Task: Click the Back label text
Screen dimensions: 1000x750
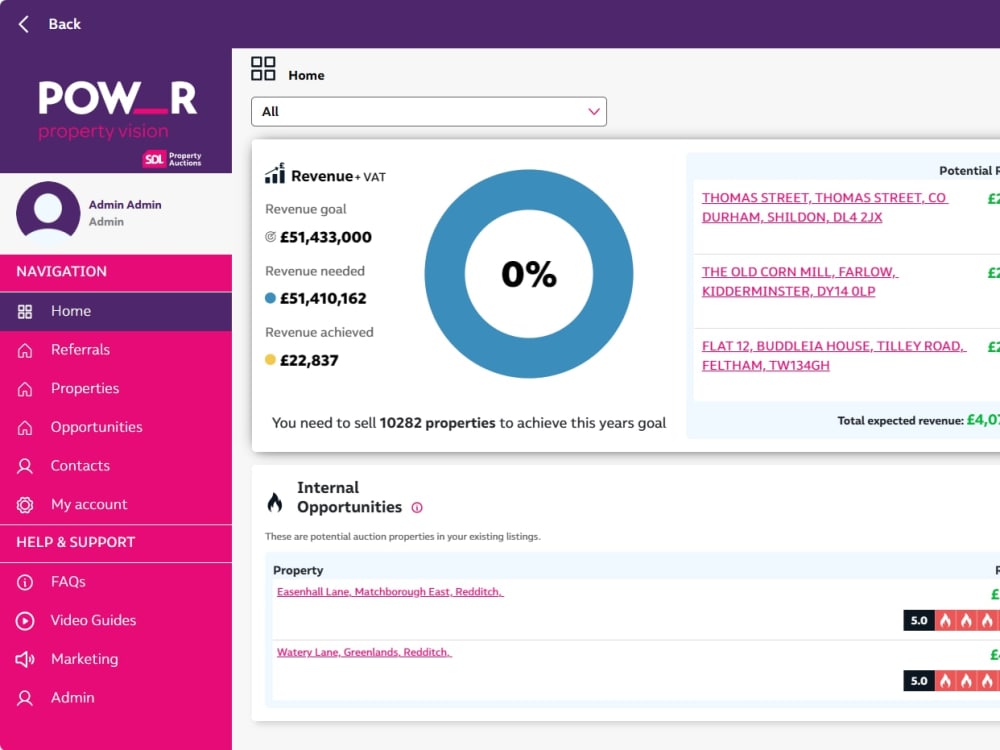Action: (64, 24)
